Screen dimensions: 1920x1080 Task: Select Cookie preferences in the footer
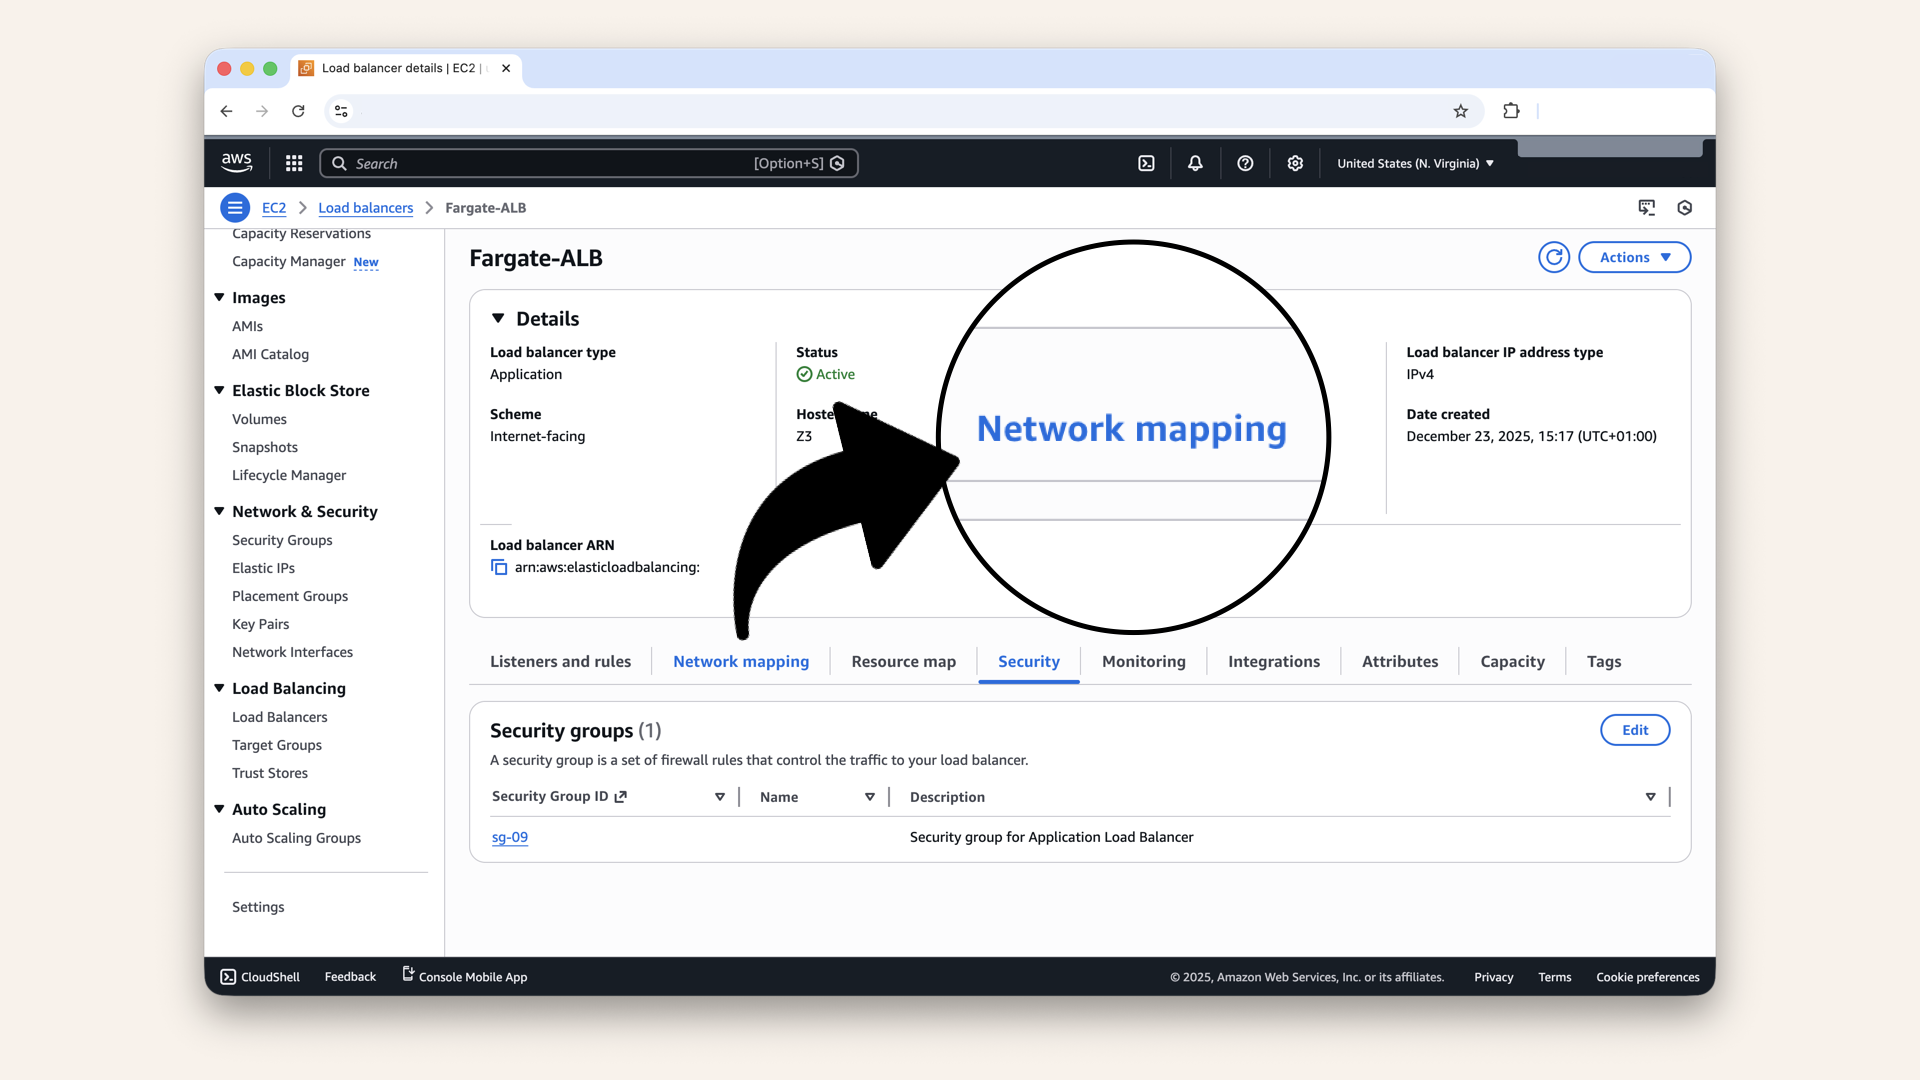[x=1647, y=977]
